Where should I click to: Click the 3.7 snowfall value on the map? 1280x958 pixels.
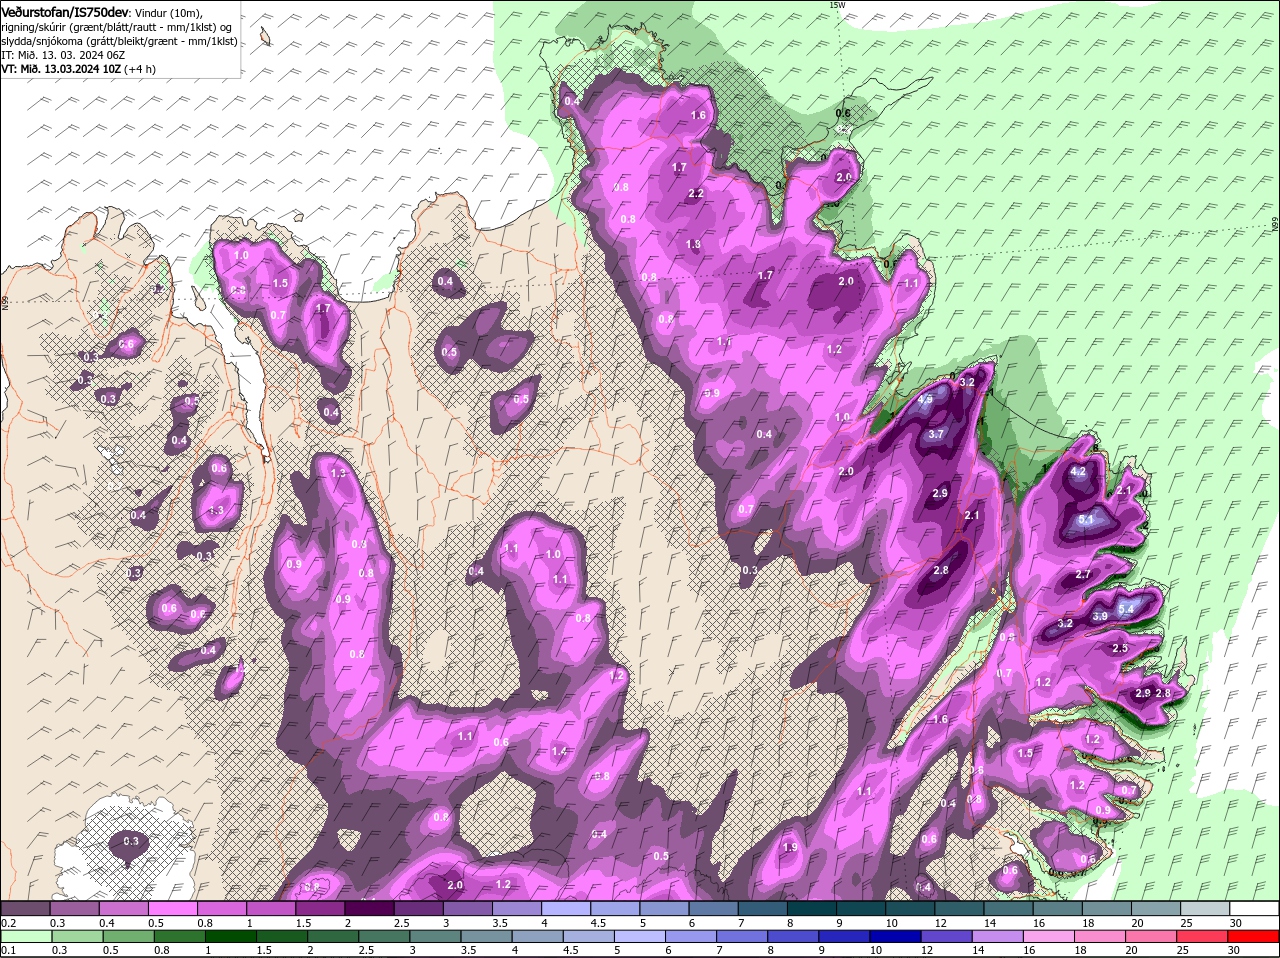coord(936,434)
